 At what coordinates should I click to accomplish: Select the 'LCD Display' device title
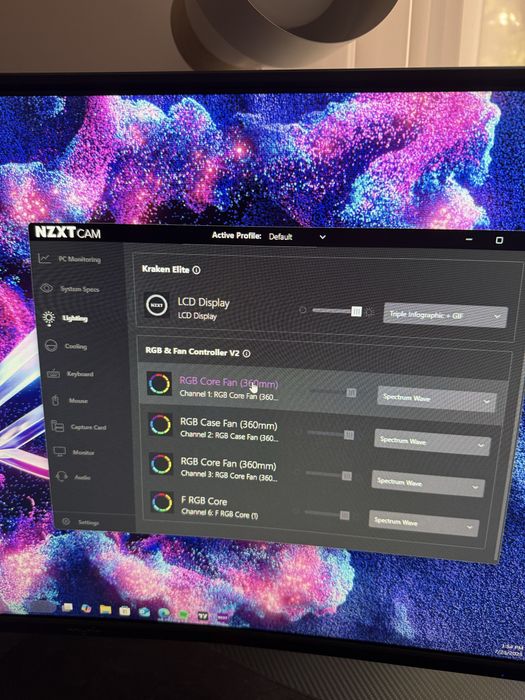(203, 302)
